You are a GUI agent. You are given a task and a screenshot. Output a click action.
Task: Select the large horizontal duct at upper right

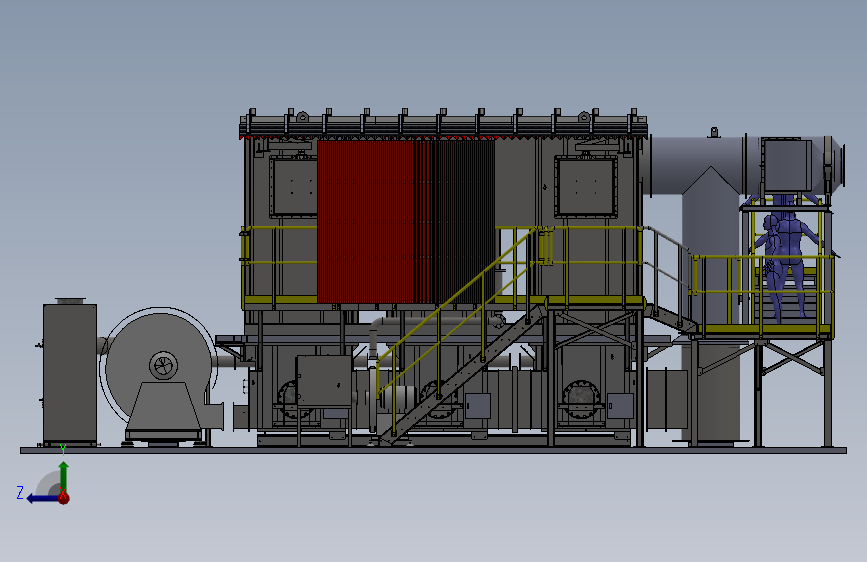coord(697,165)
